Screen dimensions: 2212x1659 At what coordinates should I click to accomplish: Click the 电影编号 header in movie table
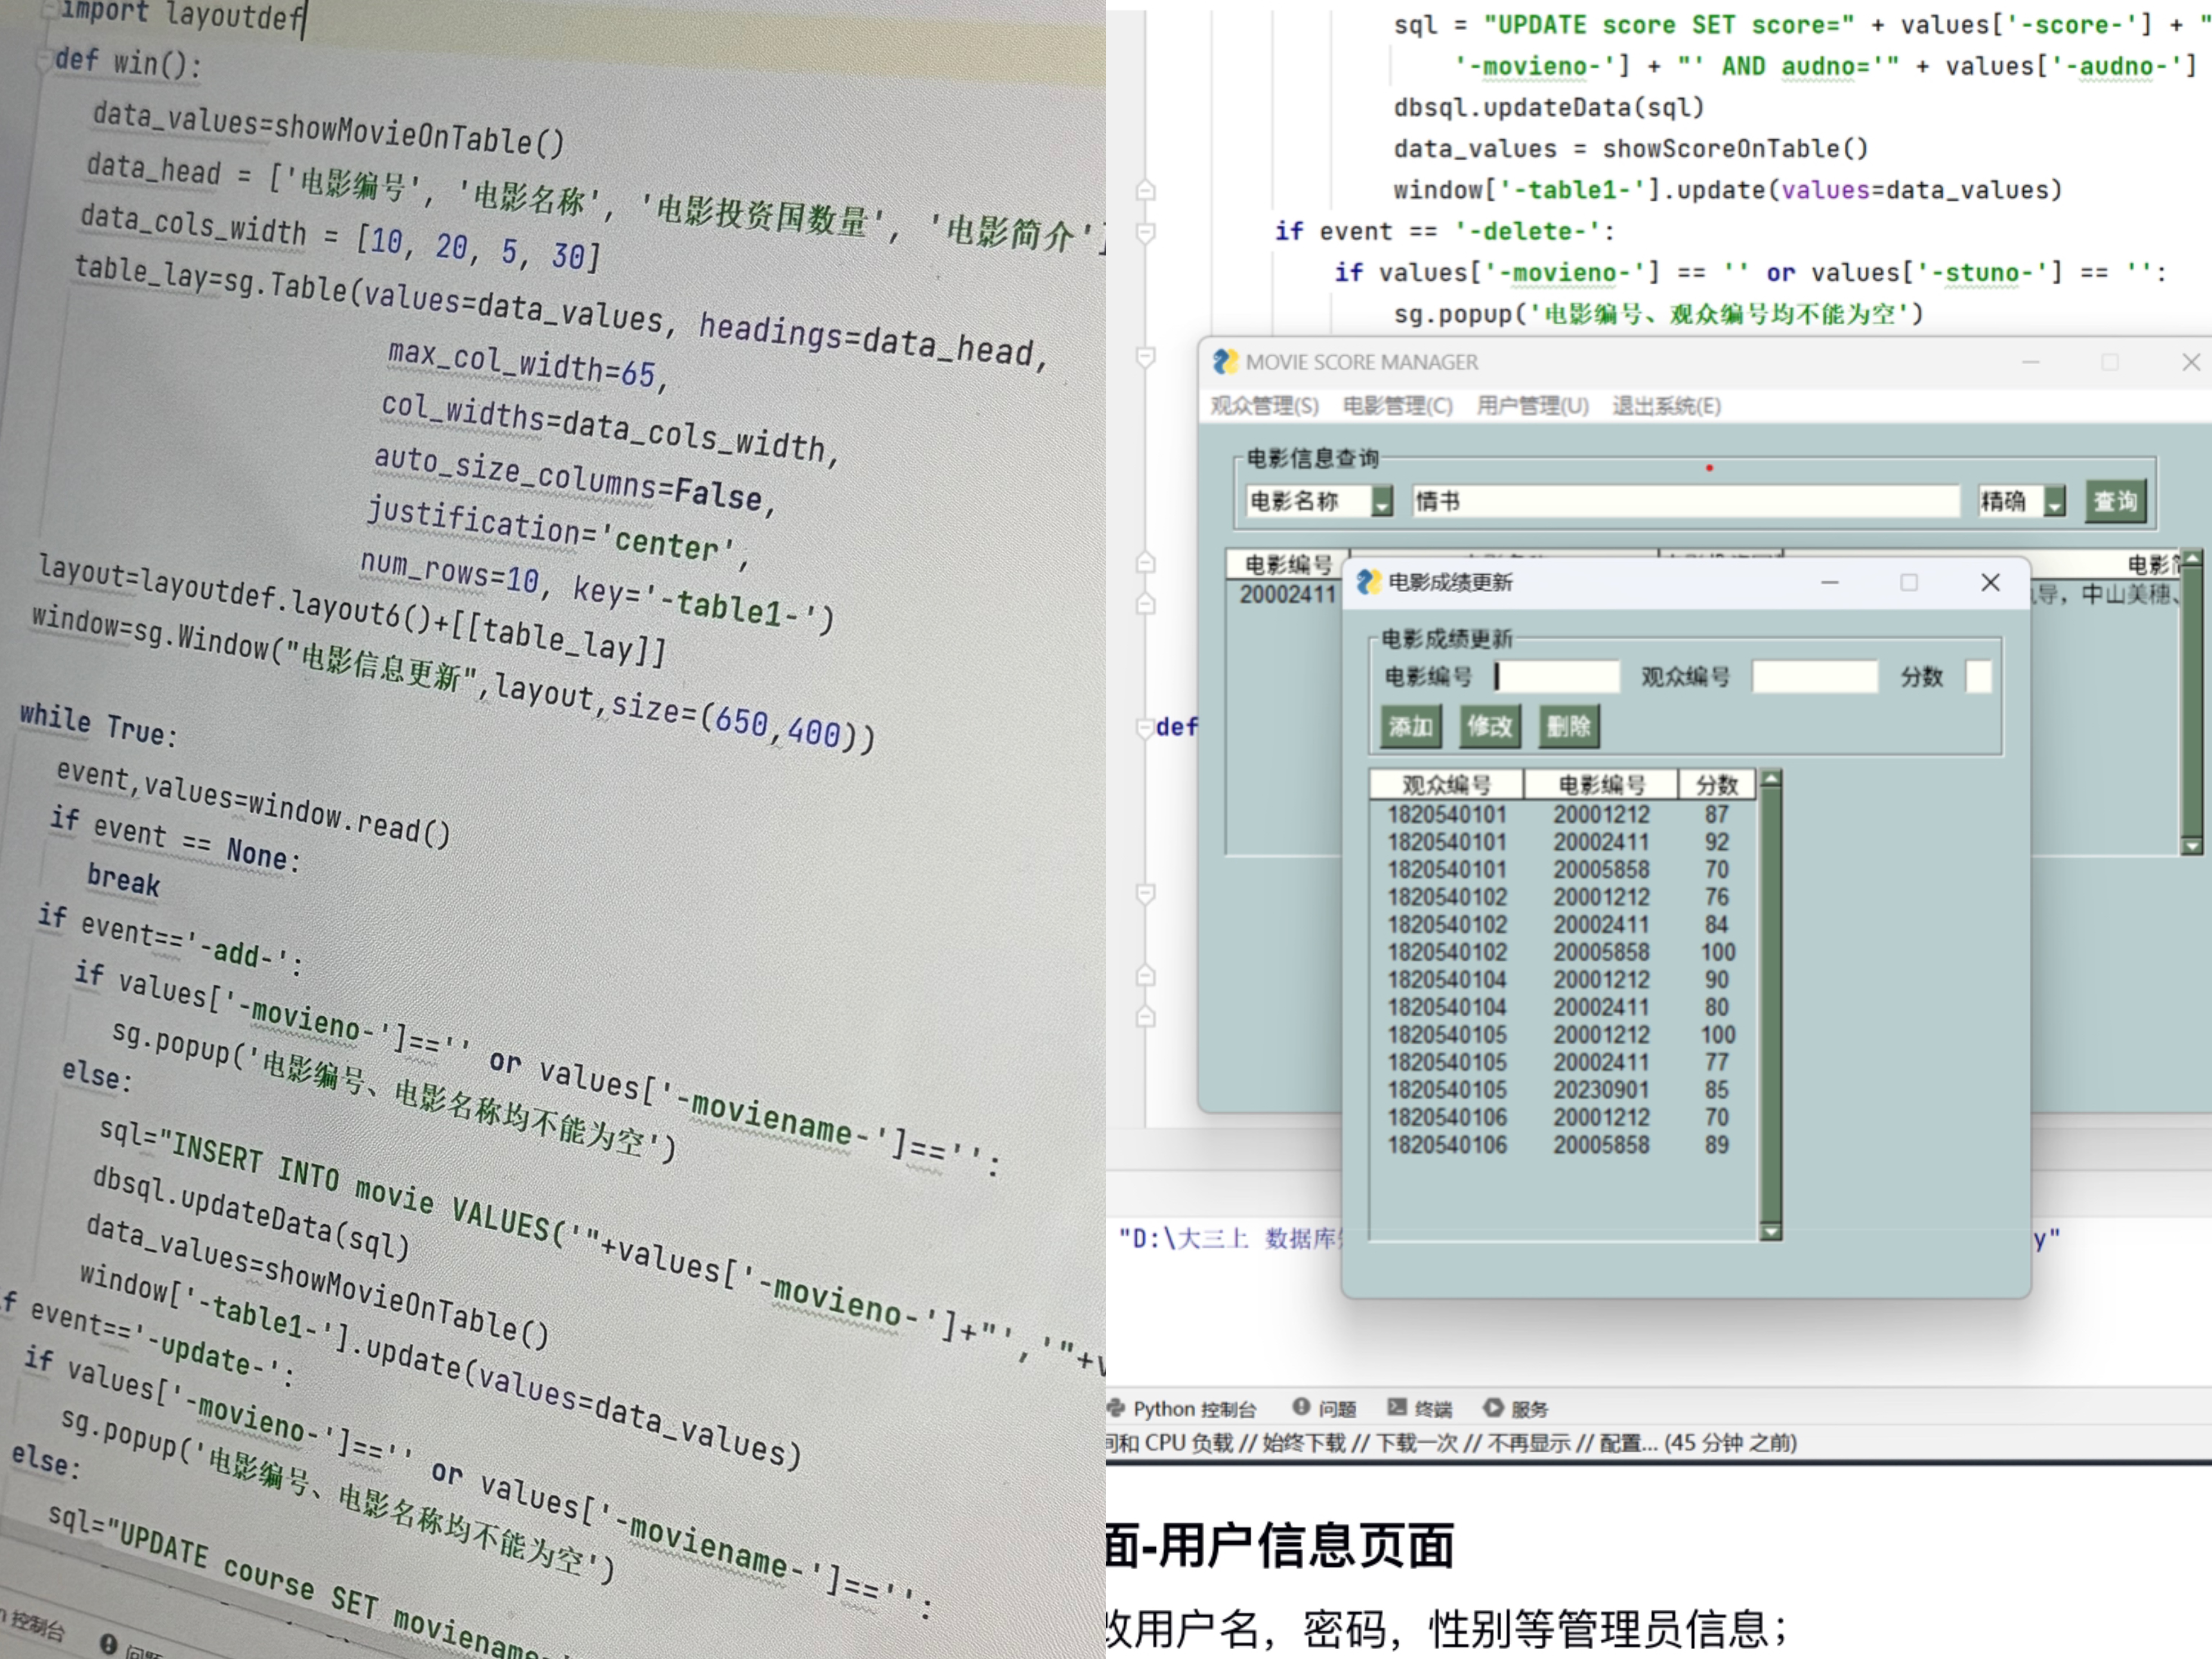(1288, 565)
